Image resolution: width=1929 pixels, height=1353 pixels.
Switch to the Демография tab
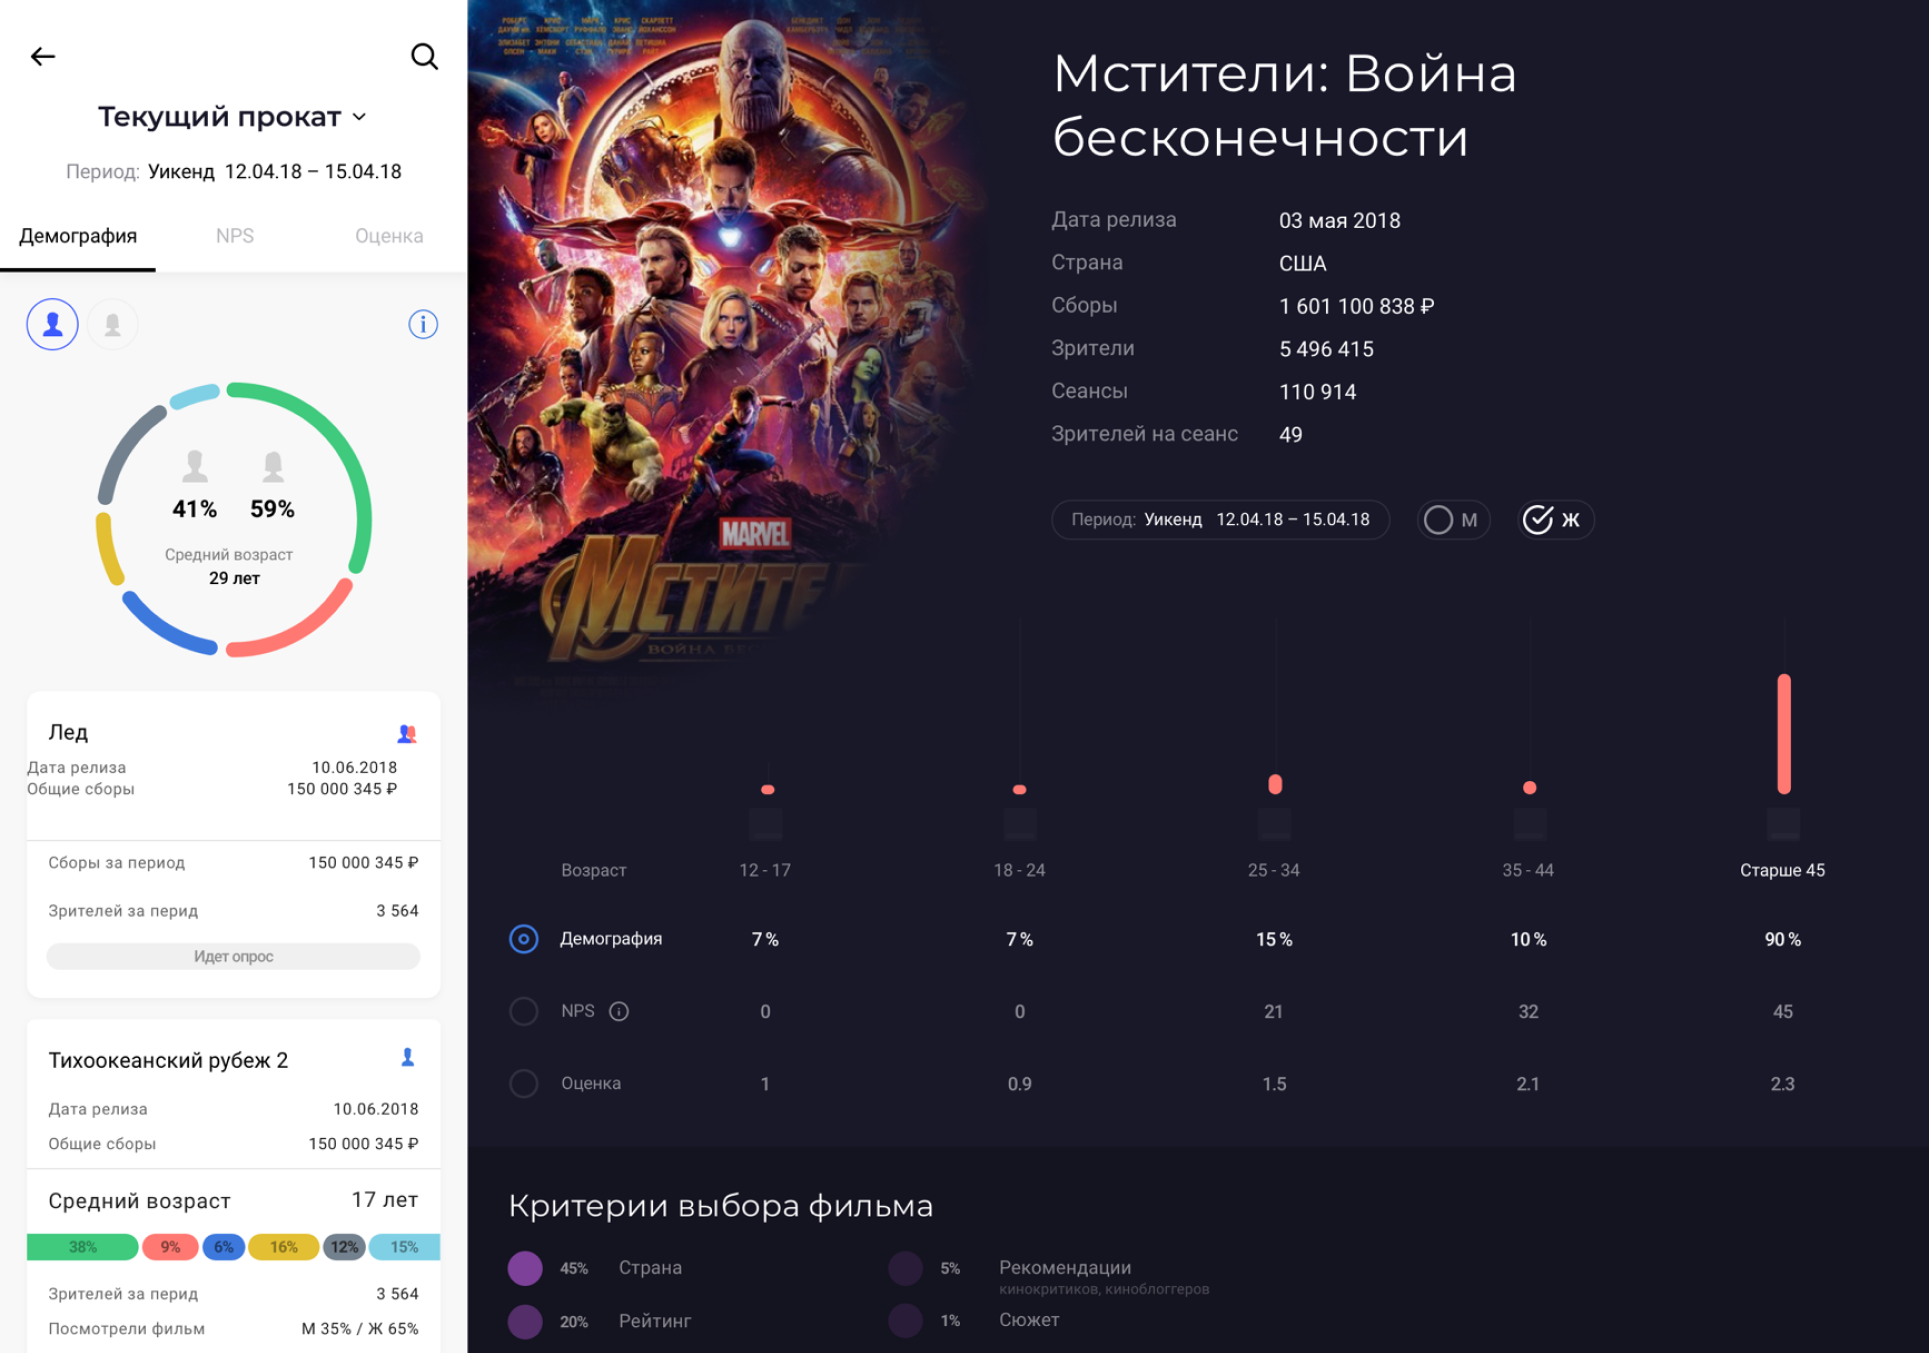point(78,236)
